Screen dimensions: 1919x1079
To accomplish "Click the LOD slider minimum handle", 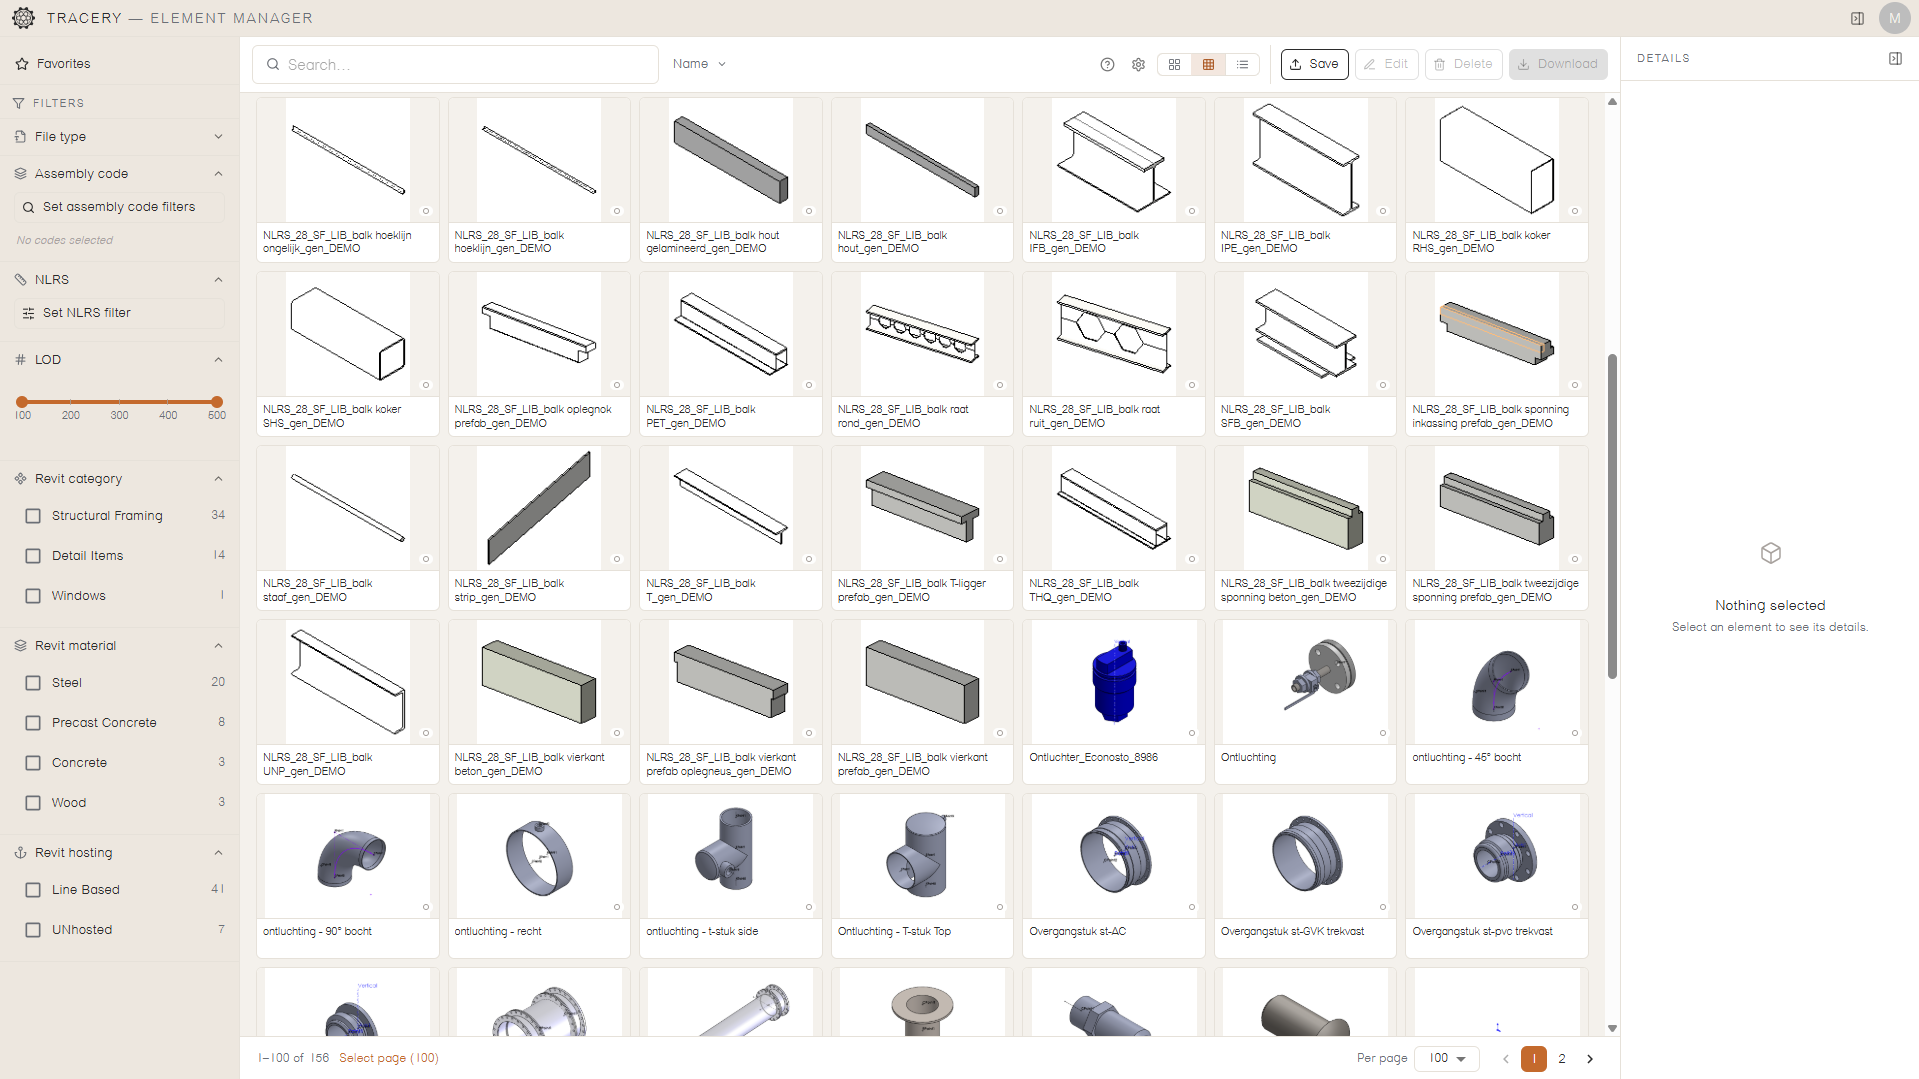I will click(22, 402).
